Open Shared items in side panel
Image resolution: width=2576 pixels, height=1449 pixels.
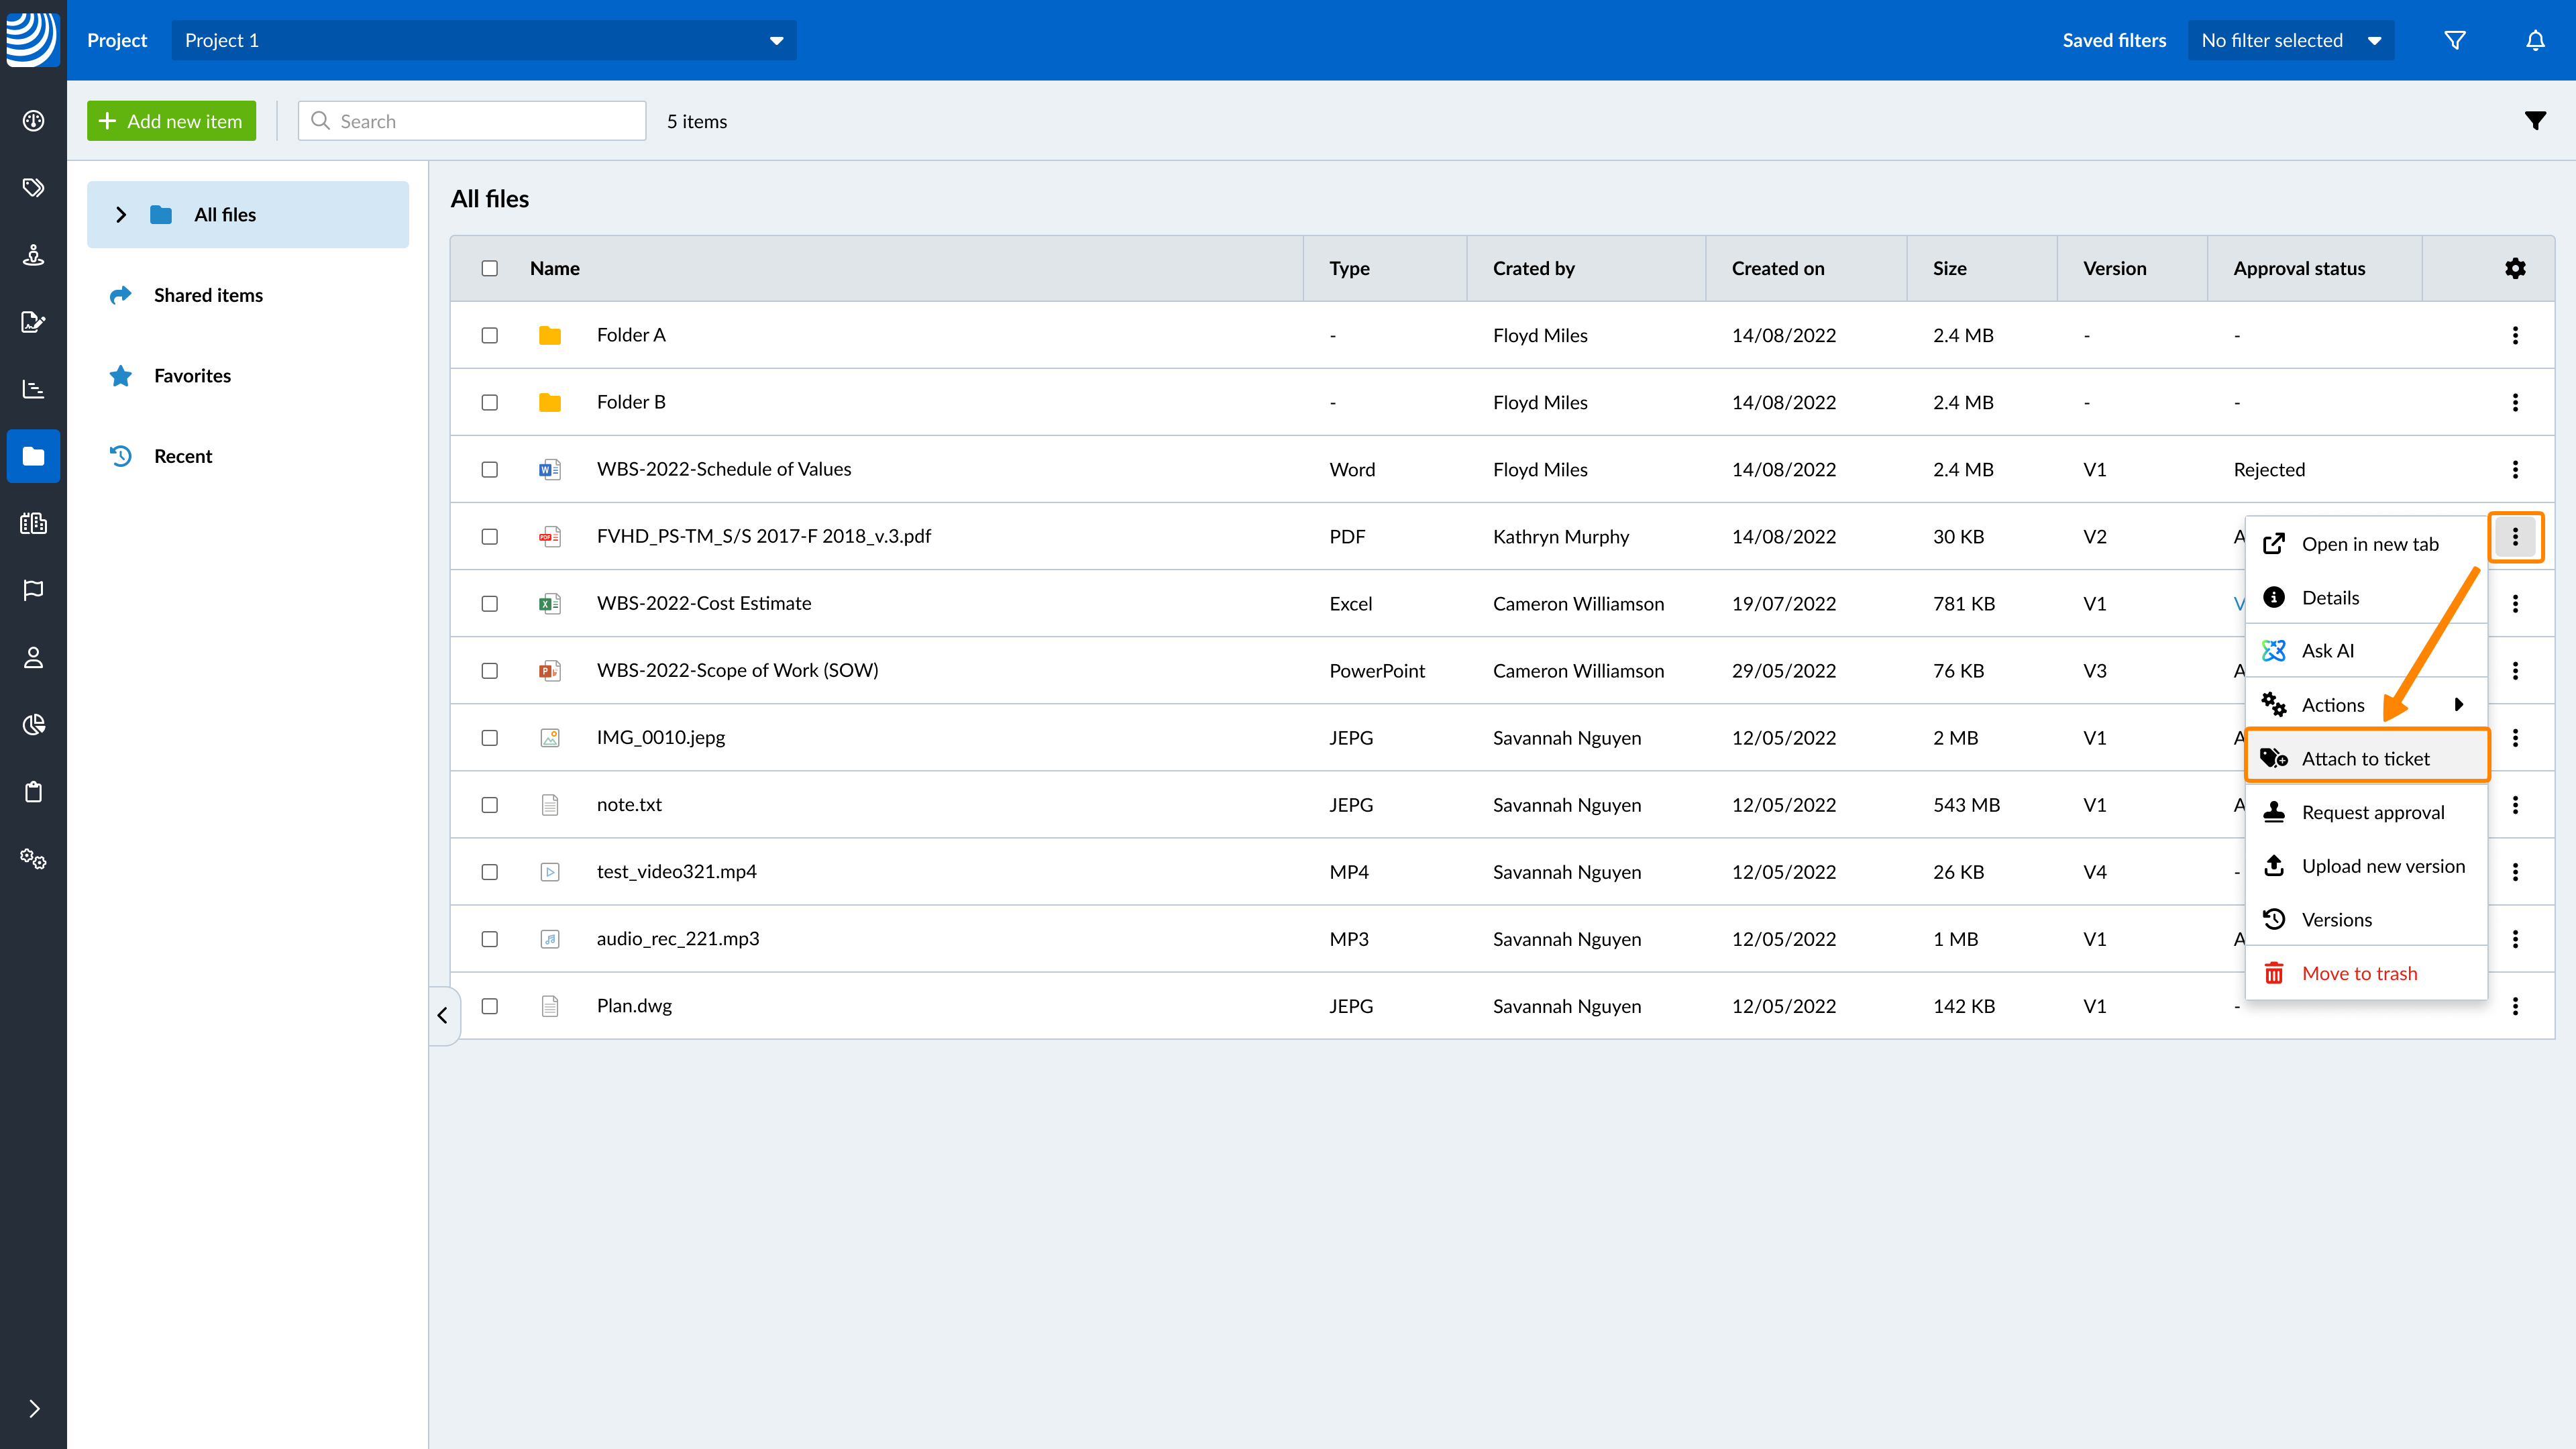click(208, 295)
